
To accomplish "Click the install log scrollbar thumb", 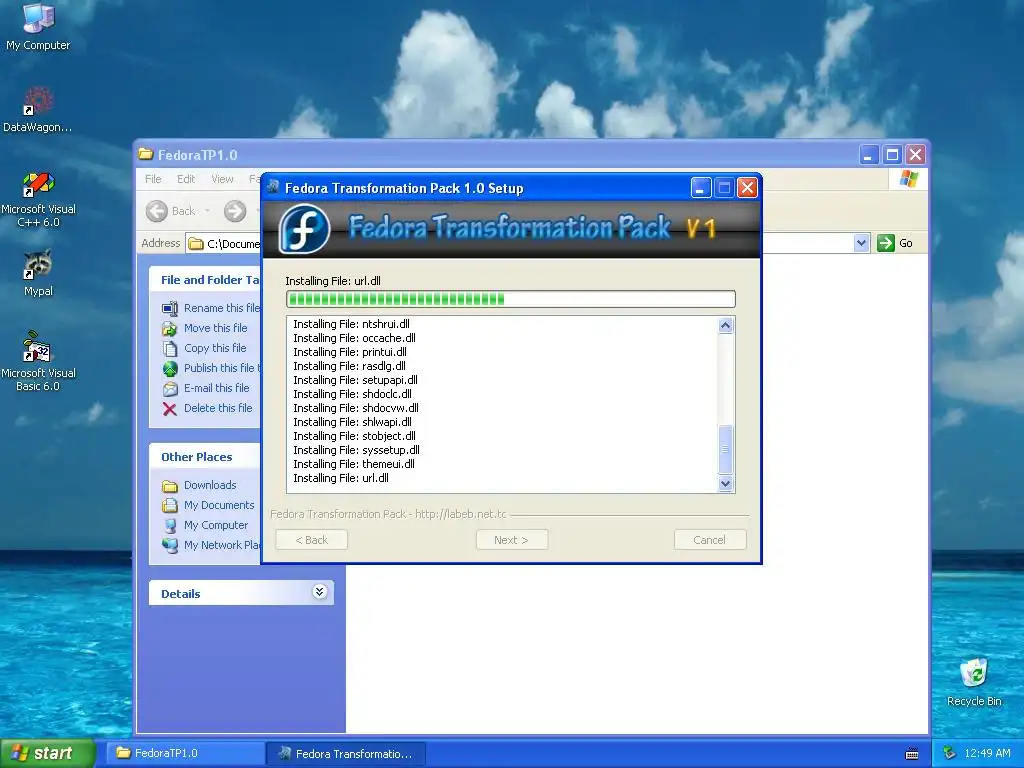I will pos(726,449).
